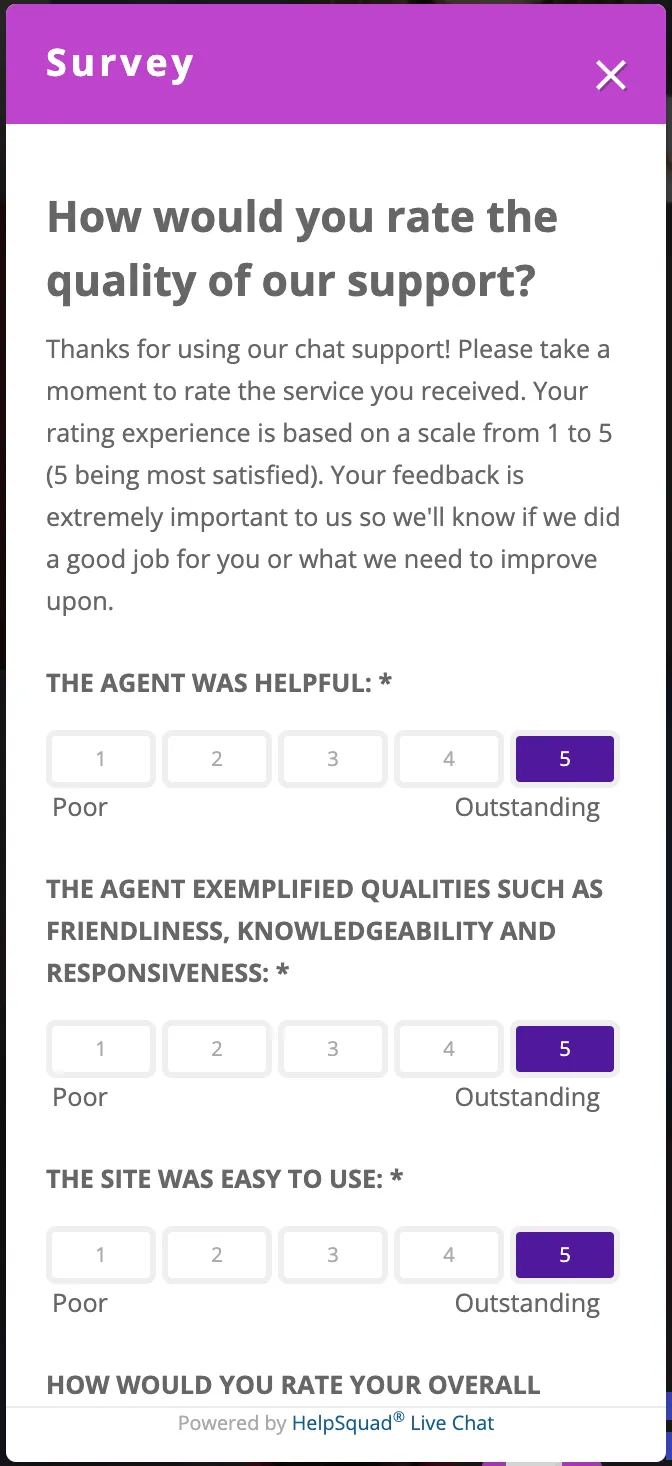
Task: Rate site ease of use as 1
Action: pyautogui.click(x=100, y=1255)
